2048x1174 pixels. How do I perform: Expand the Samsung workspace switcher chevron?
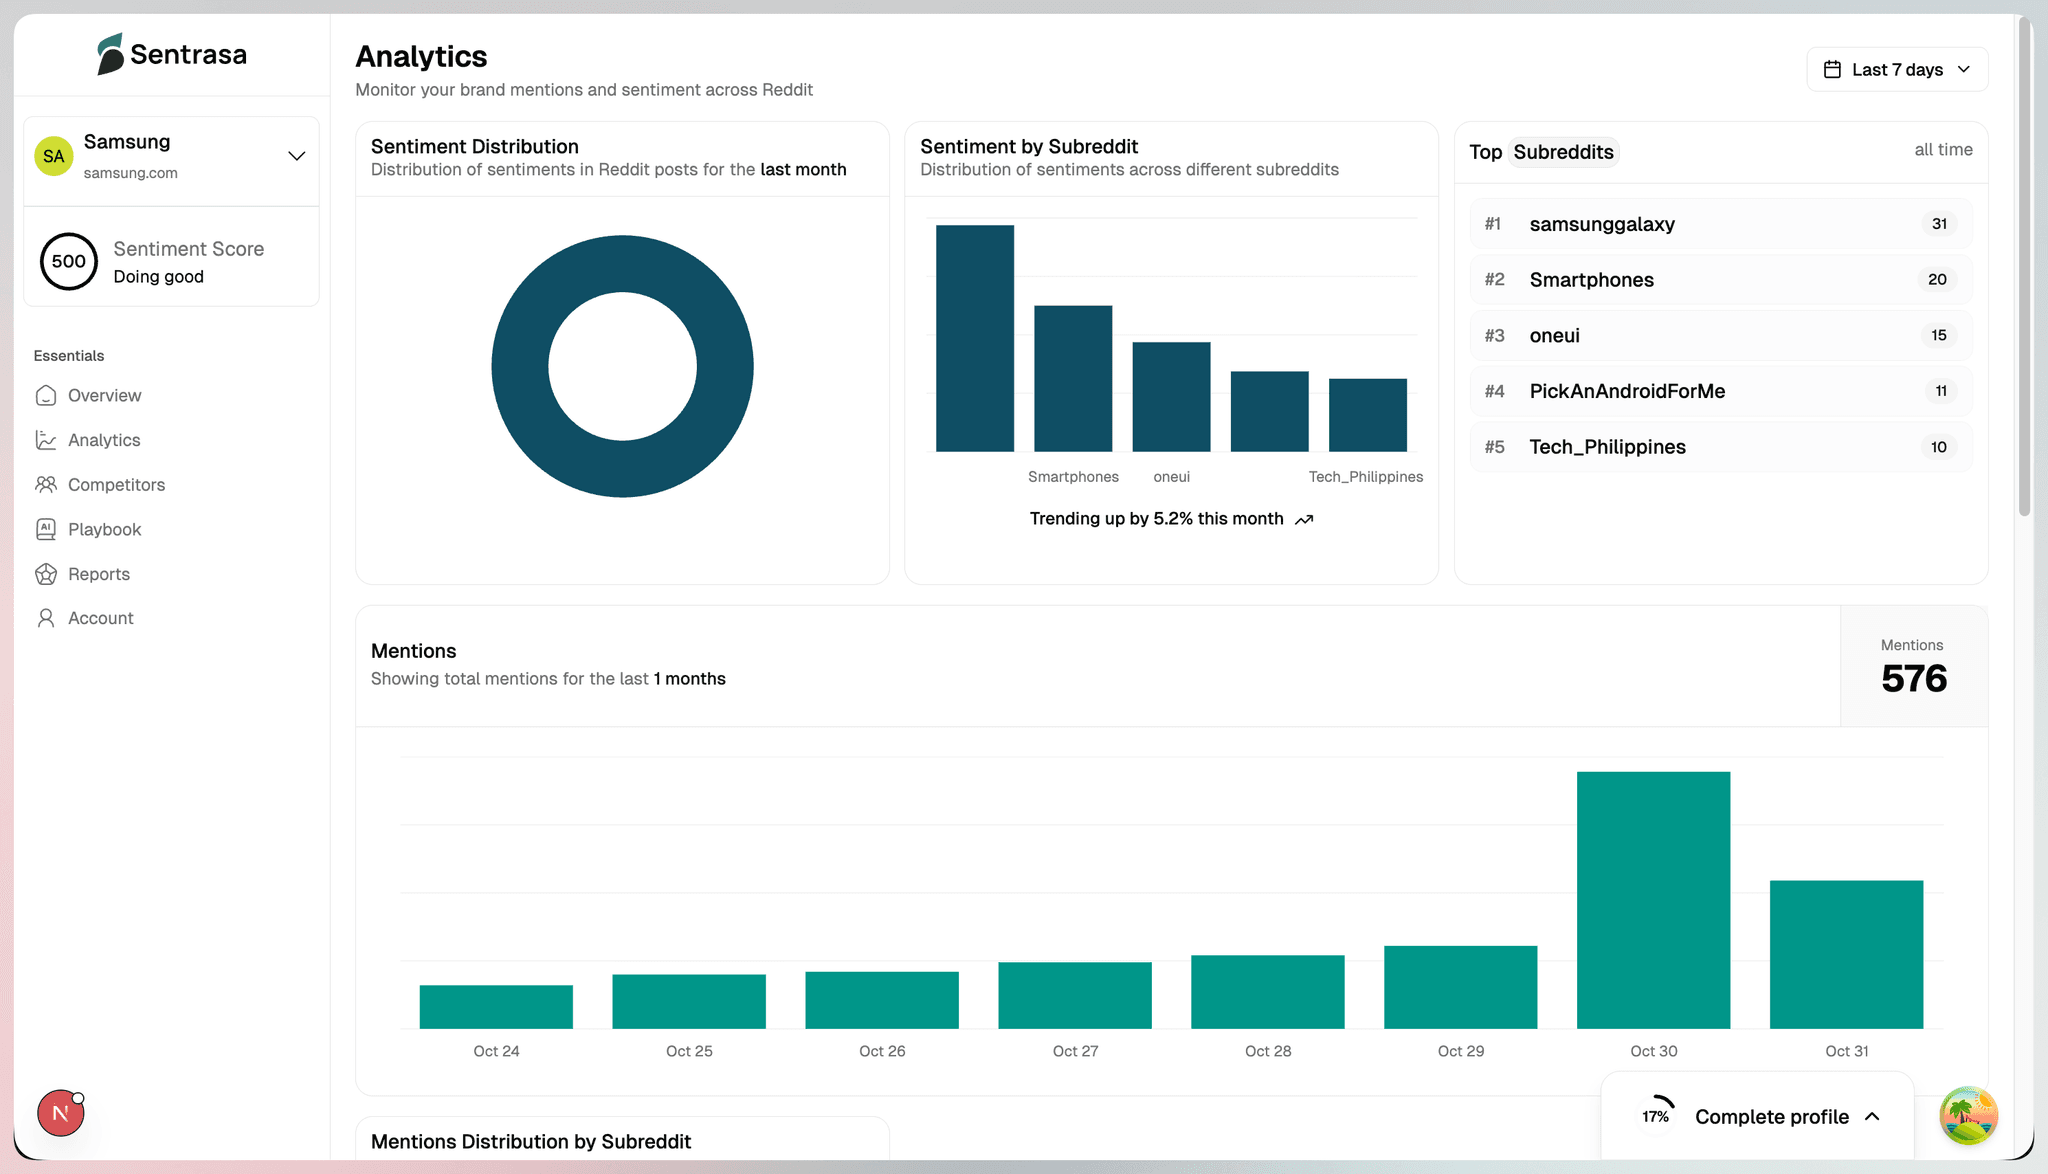pyautogui.click(x=295, y=156)
